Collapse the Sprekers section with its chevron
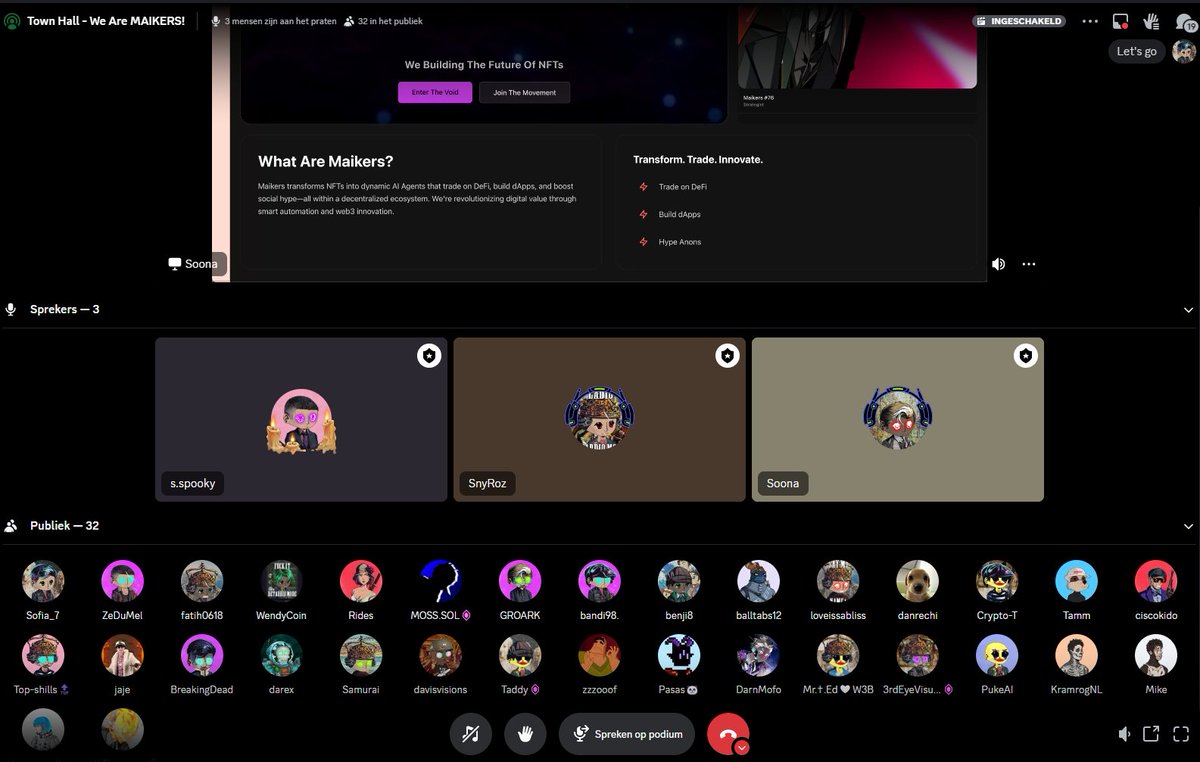 click(x=1188, y=310)
